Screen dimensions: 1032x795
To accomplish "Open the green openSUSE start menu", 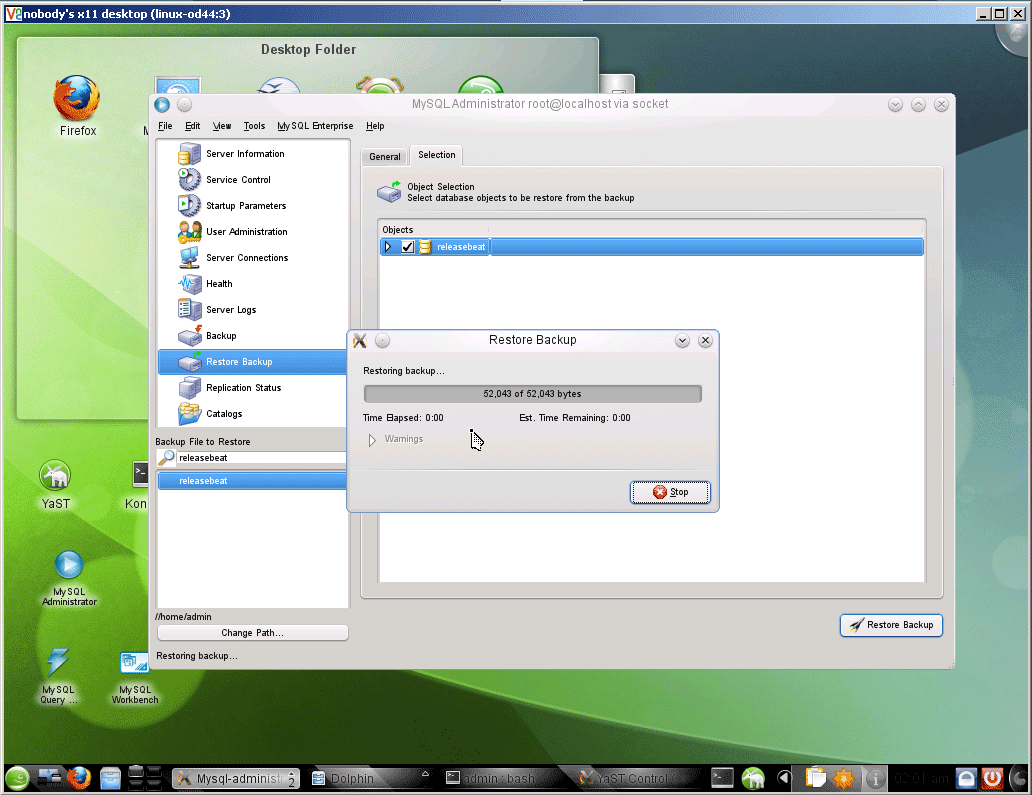I will click(18, 779).
